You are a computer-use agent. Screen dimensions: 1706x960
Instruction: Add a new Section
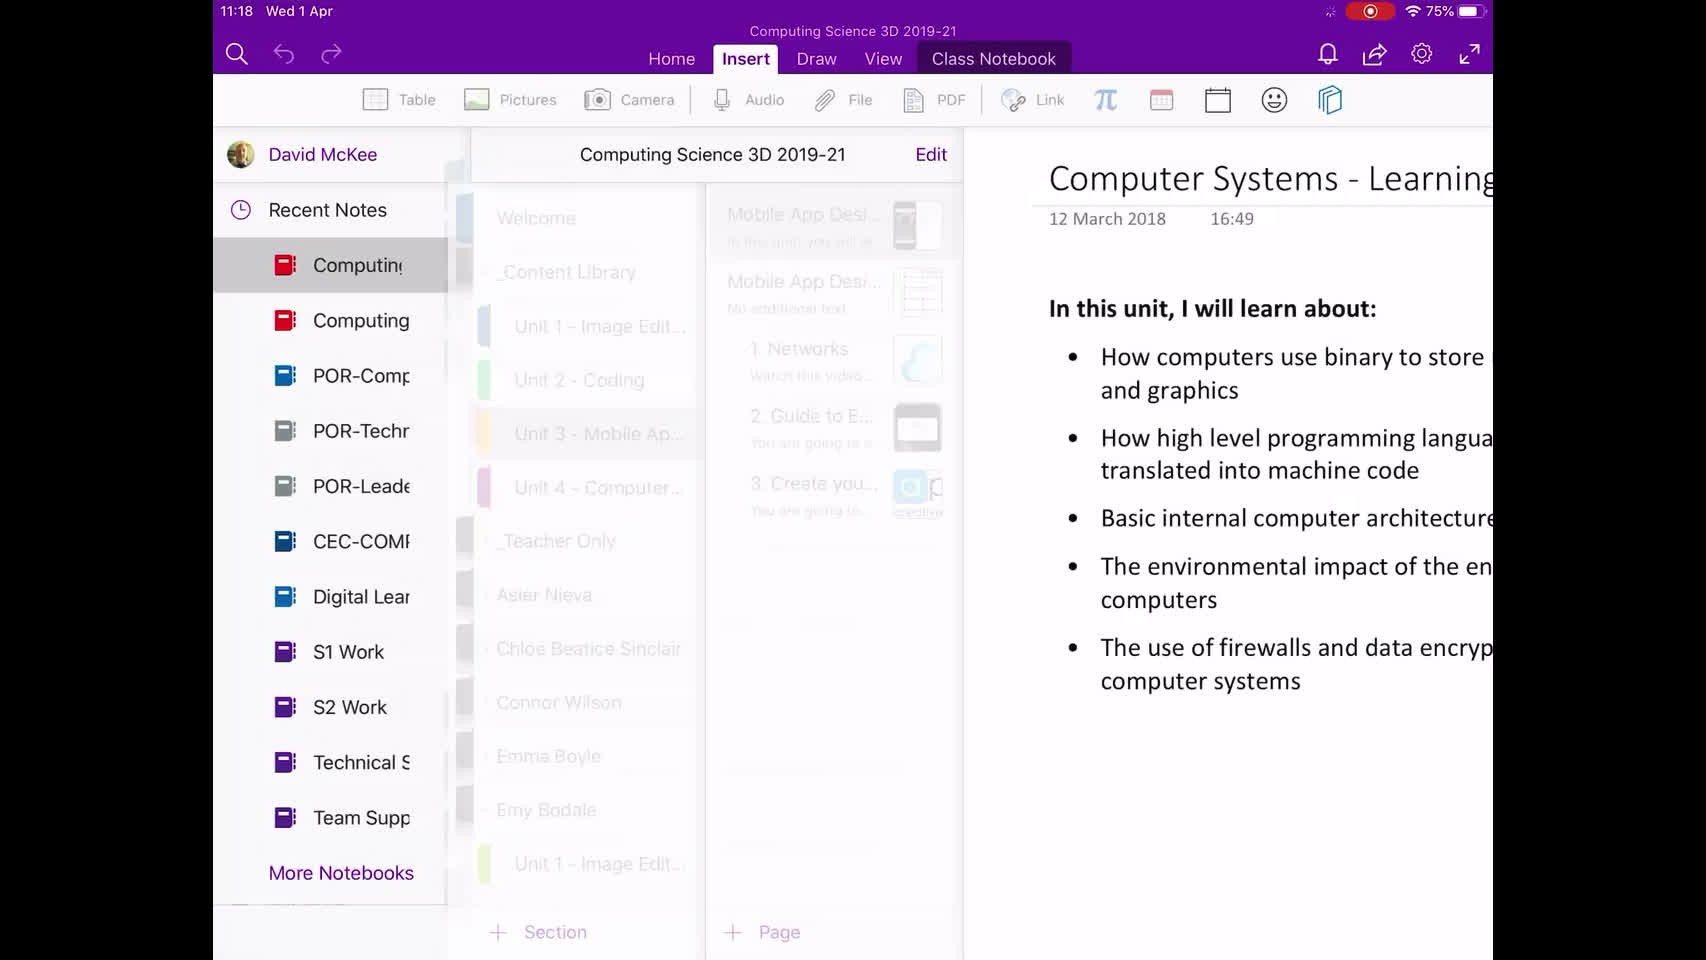[x=539, y=932]
